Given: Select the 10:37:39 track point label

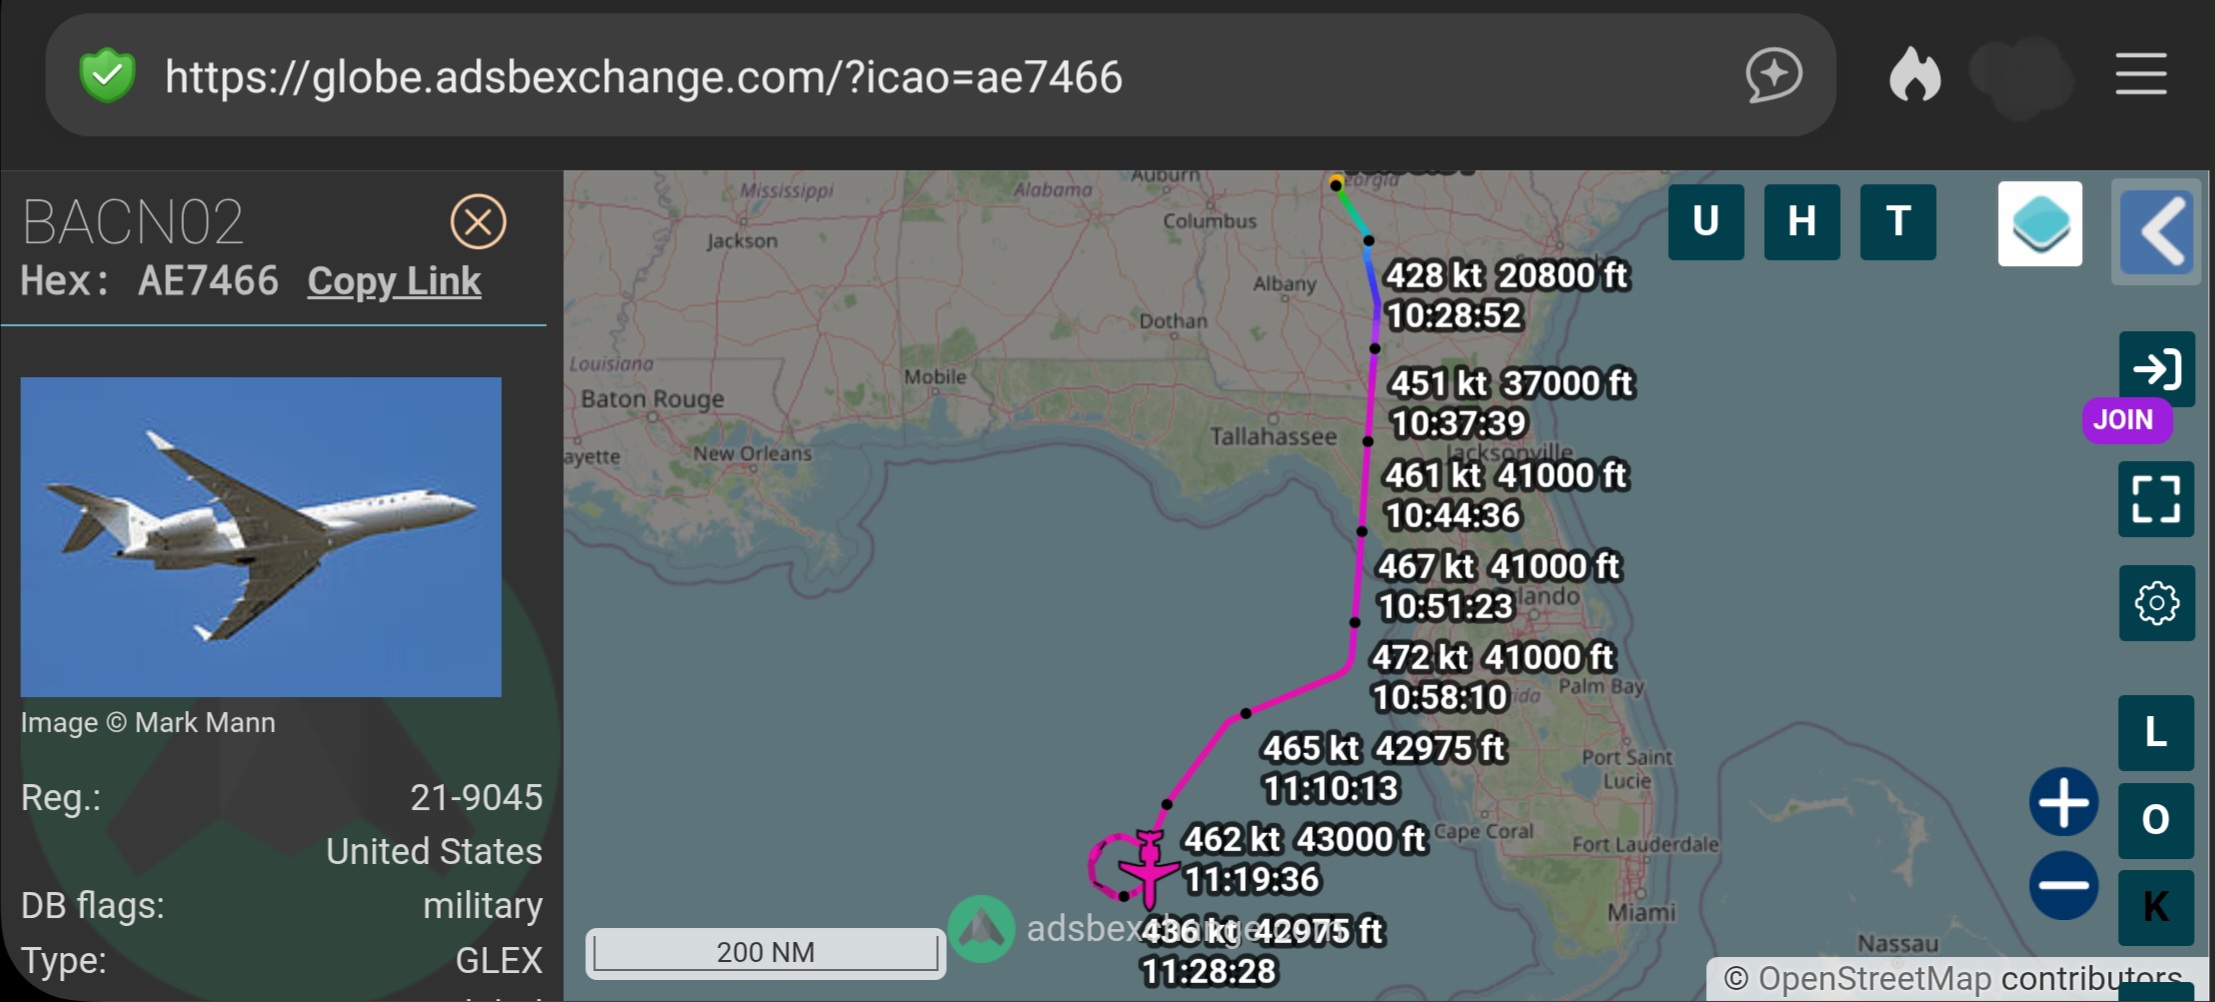Looking at the screenshot, I should 1512,404.
